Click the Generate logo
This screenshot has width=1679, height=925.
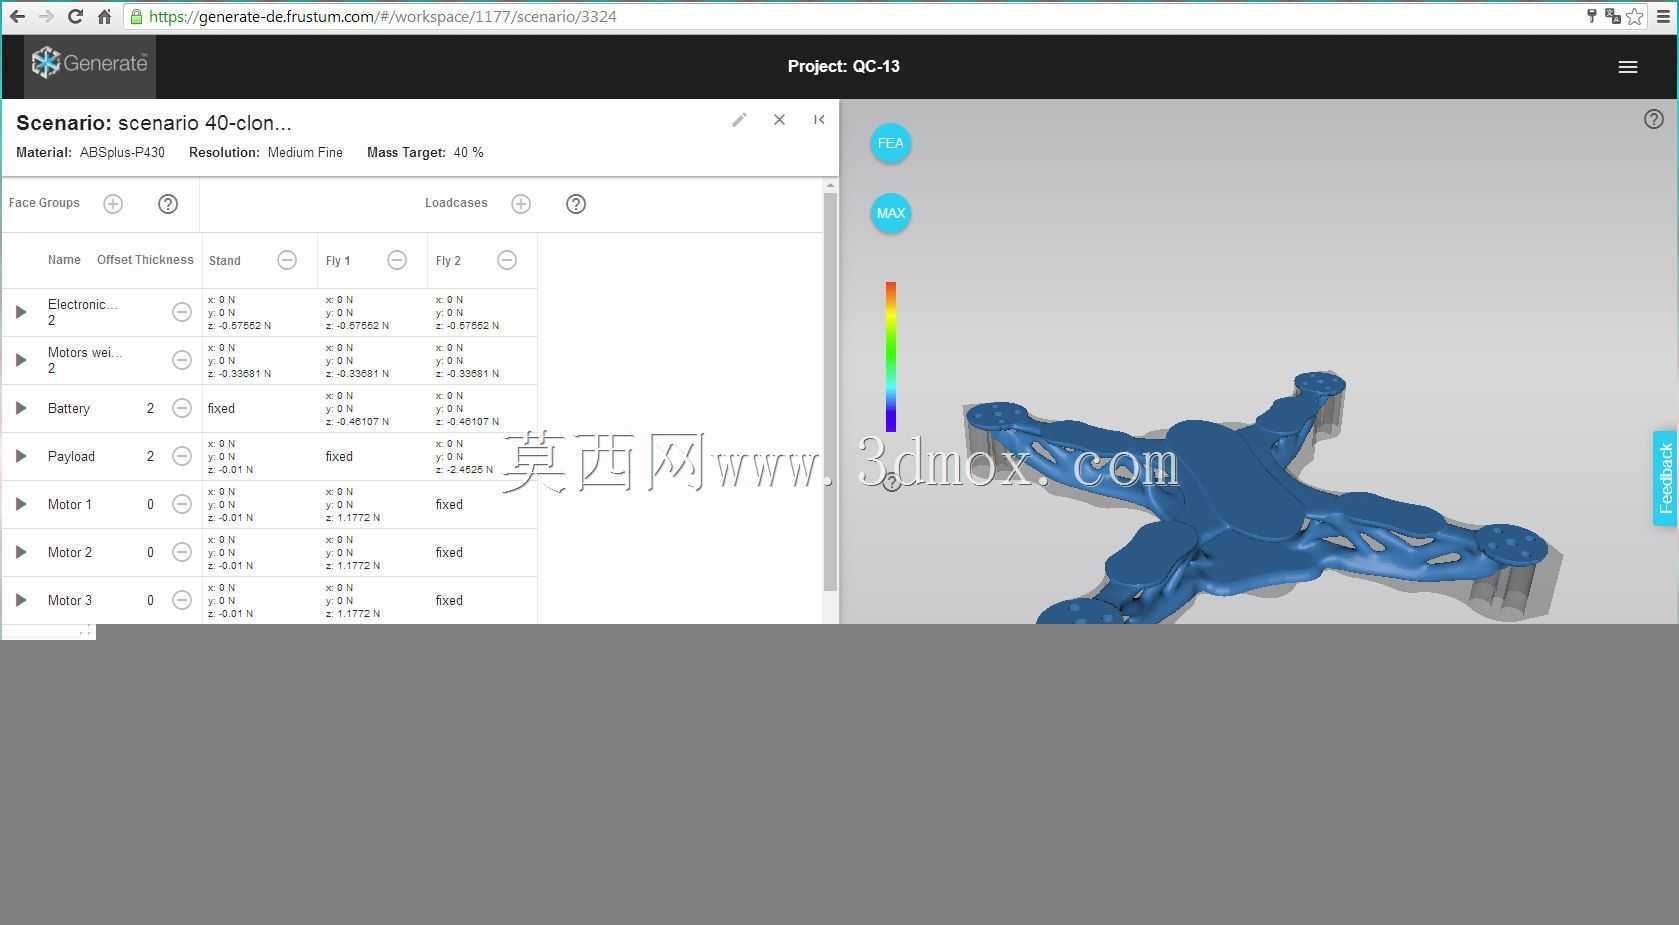pos(90,64)
